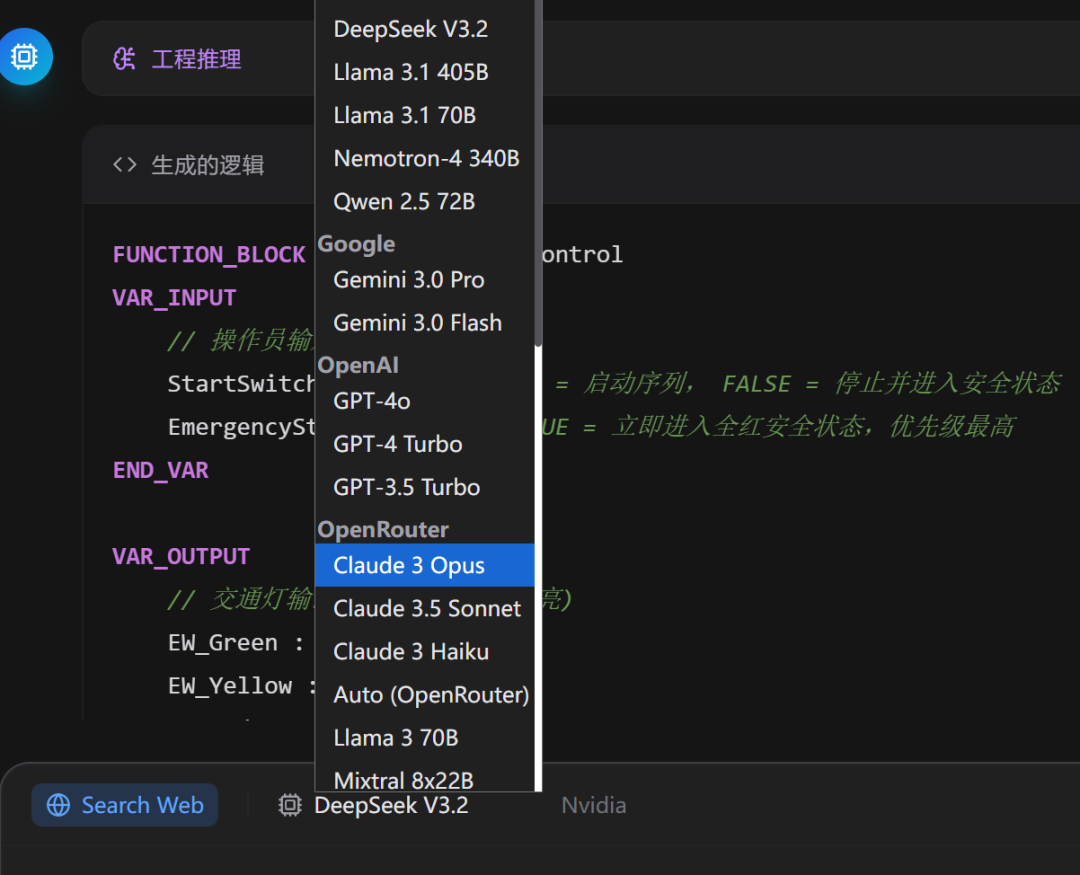Image resolution: width=1080 pixels, height=875 pixels.
Task: Open the Nvidia provider selector
Action: tap(594, 805)
